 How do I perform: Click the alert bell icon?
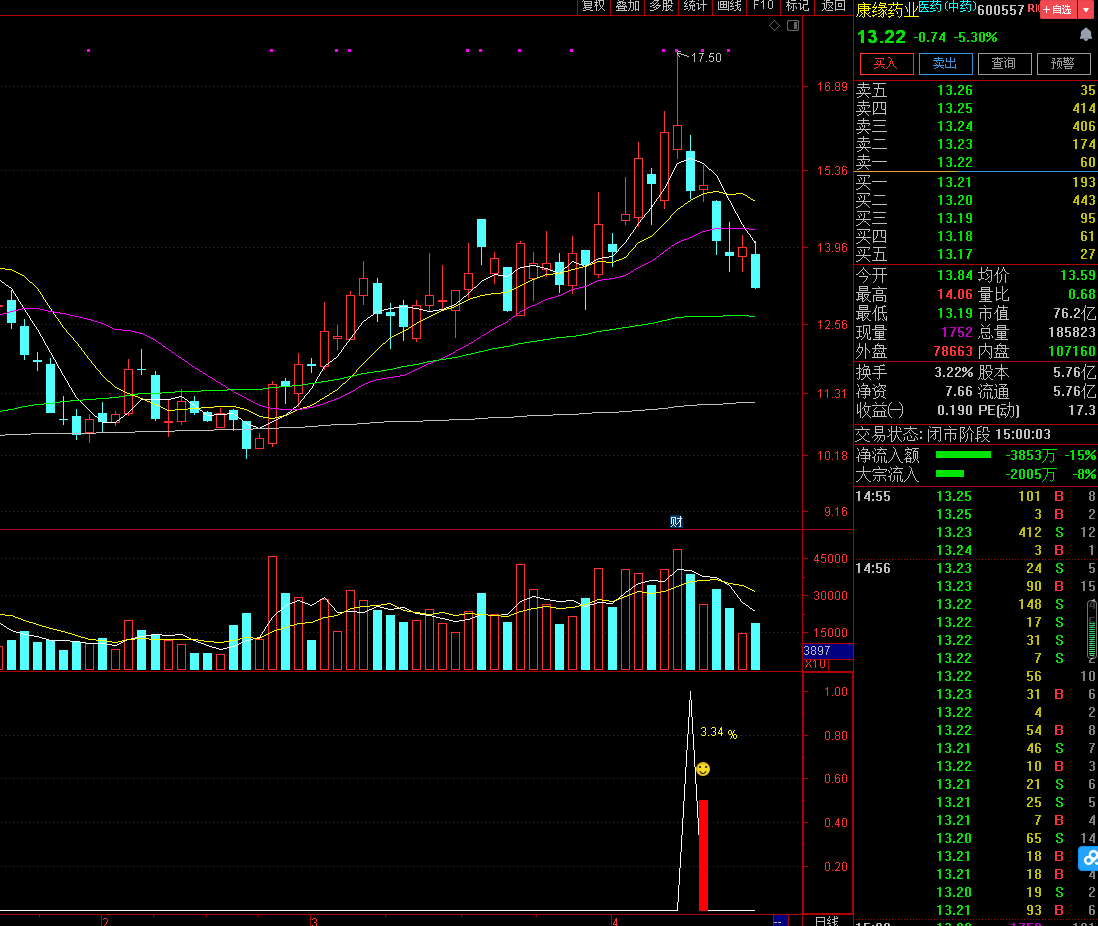click(1086, 35)
